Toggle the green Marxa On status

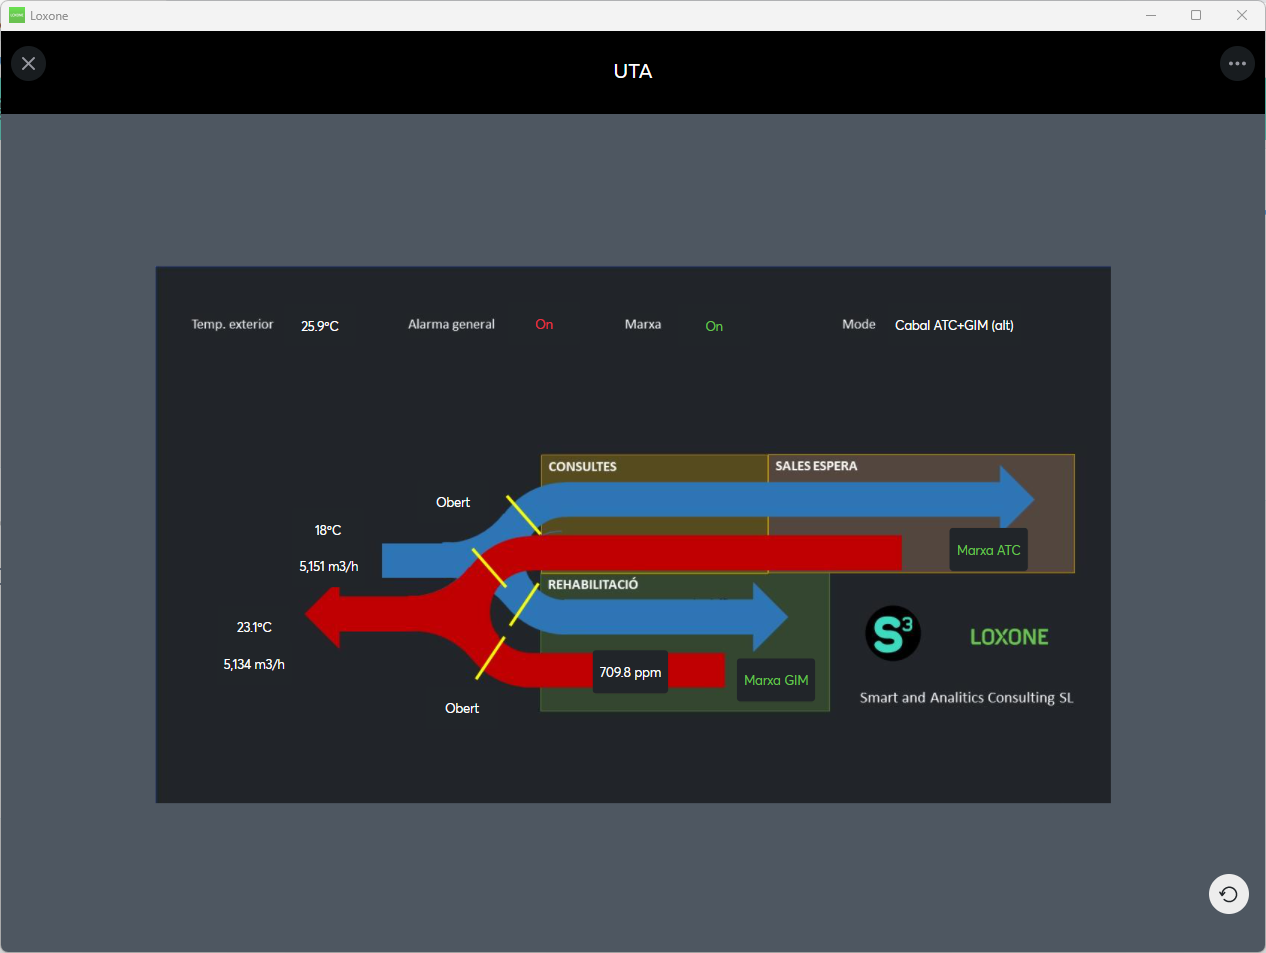pos(714,326)
